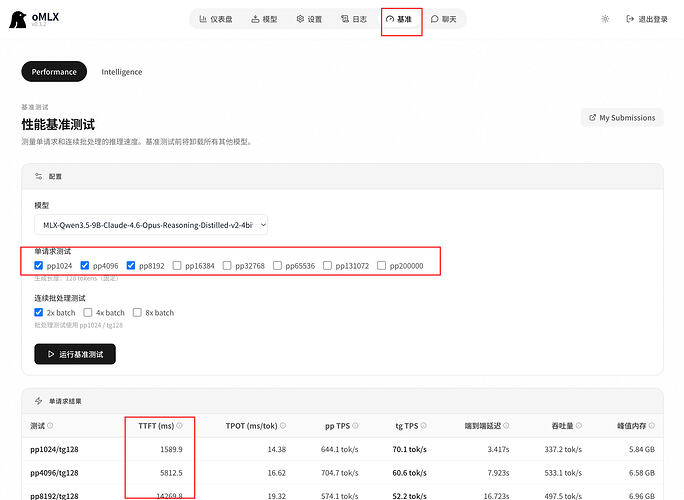Click the pp TPS value 644.1 tok/s

tap(339, 449)
